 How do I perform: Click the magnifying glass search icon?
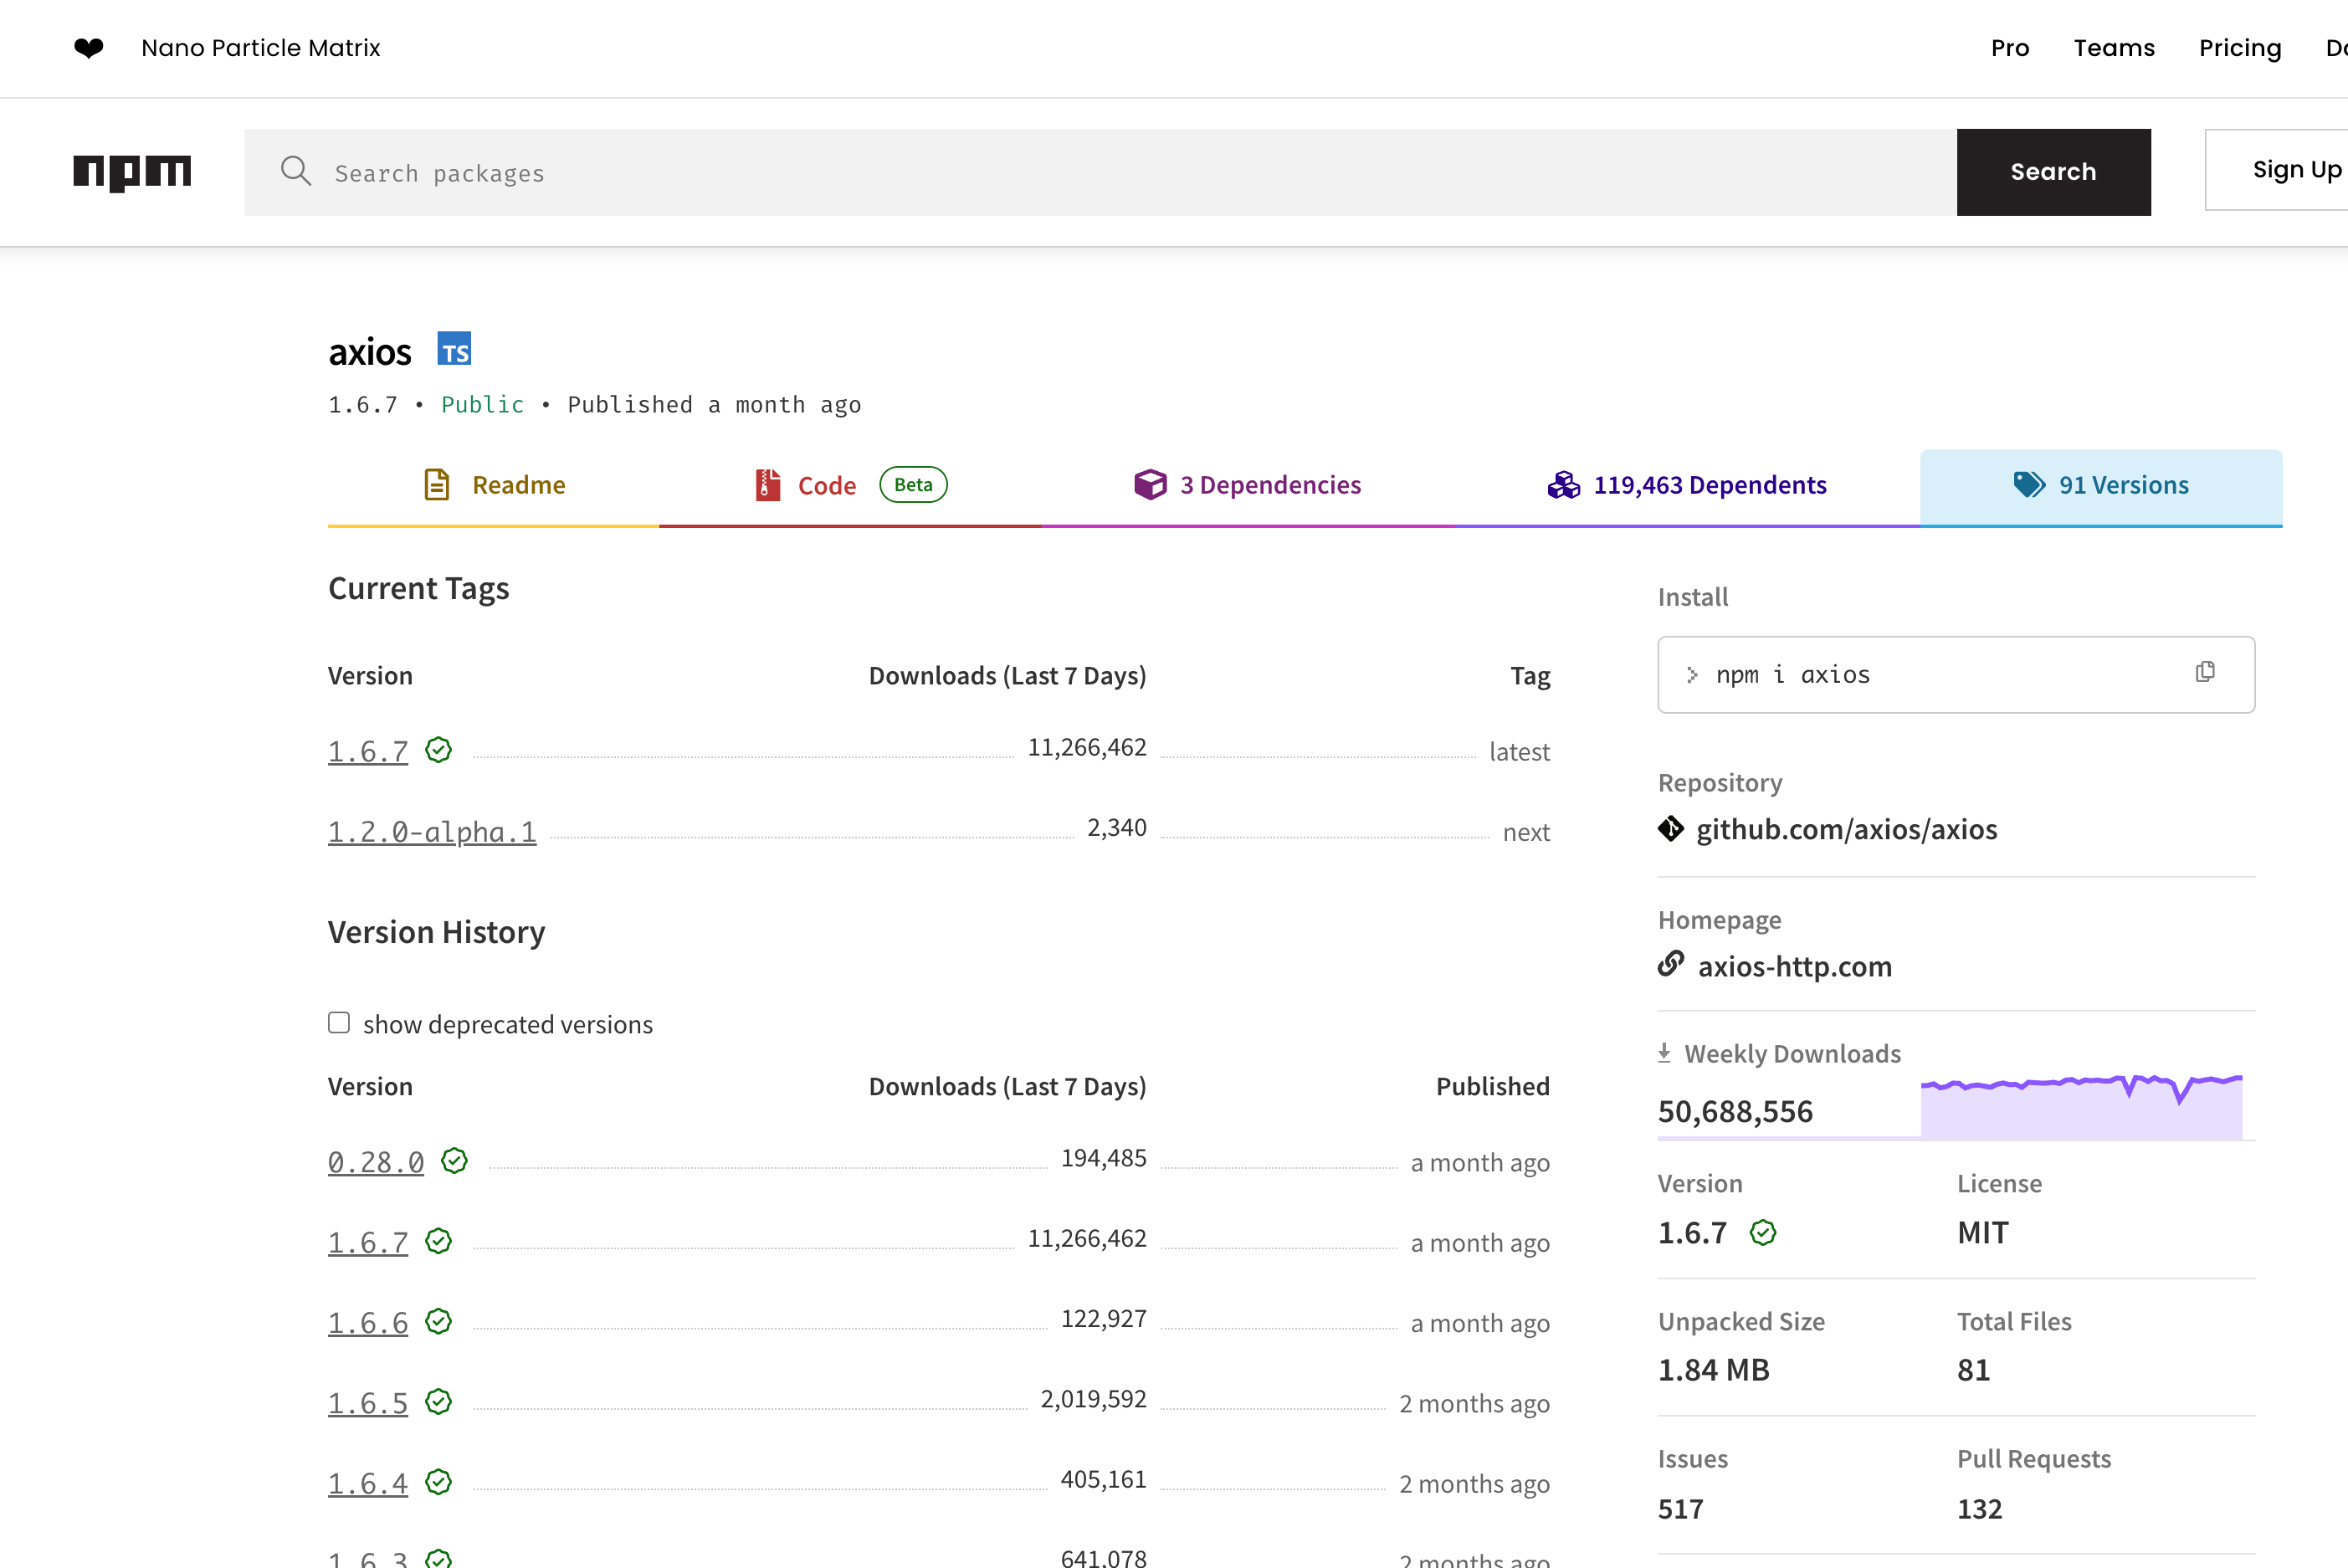(x=295, y=171)
